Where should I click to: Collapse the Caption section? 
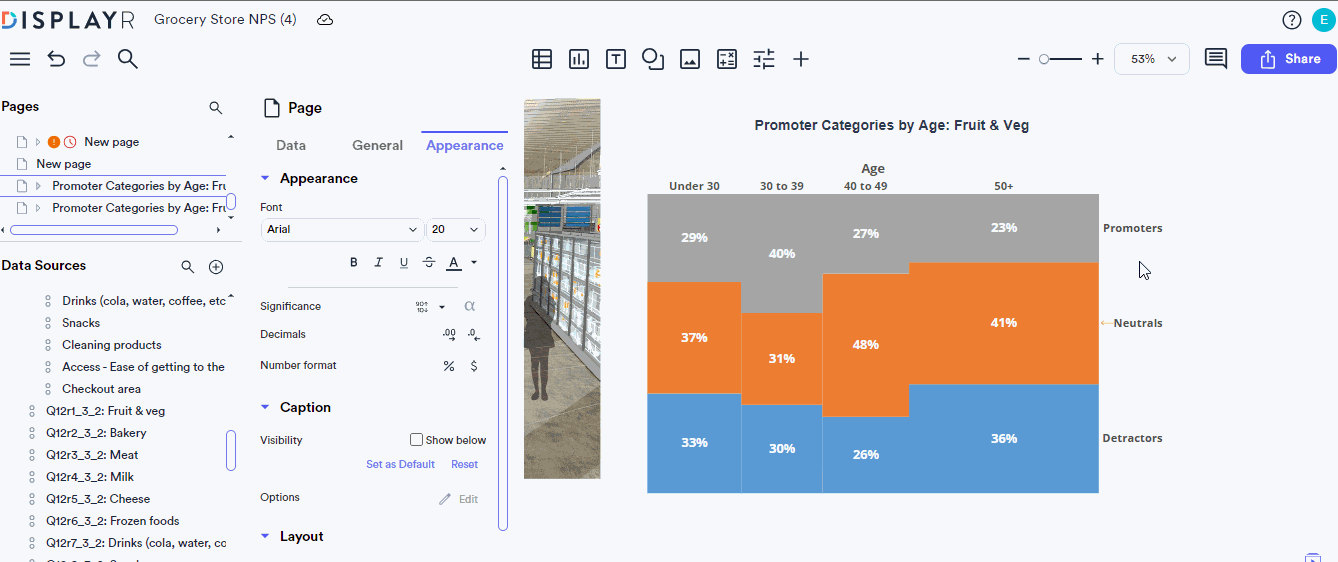click(x=265, y=408)
